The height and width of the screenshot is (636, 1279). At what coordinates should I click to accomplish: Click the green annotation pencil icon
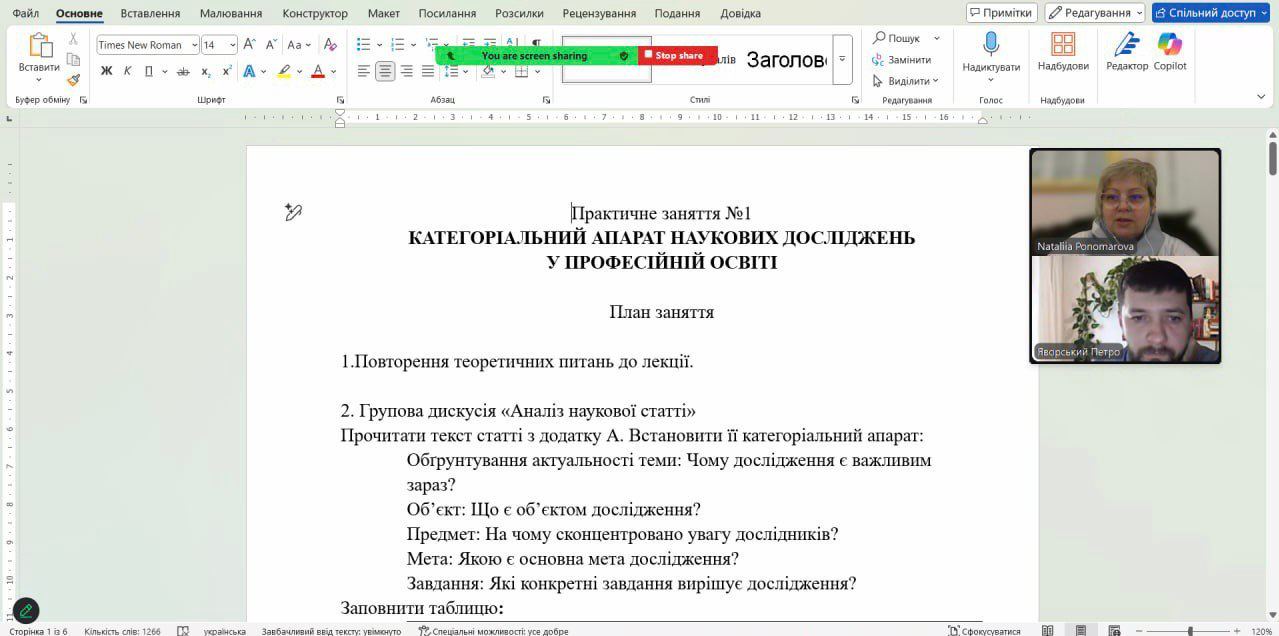pos(25,609)
